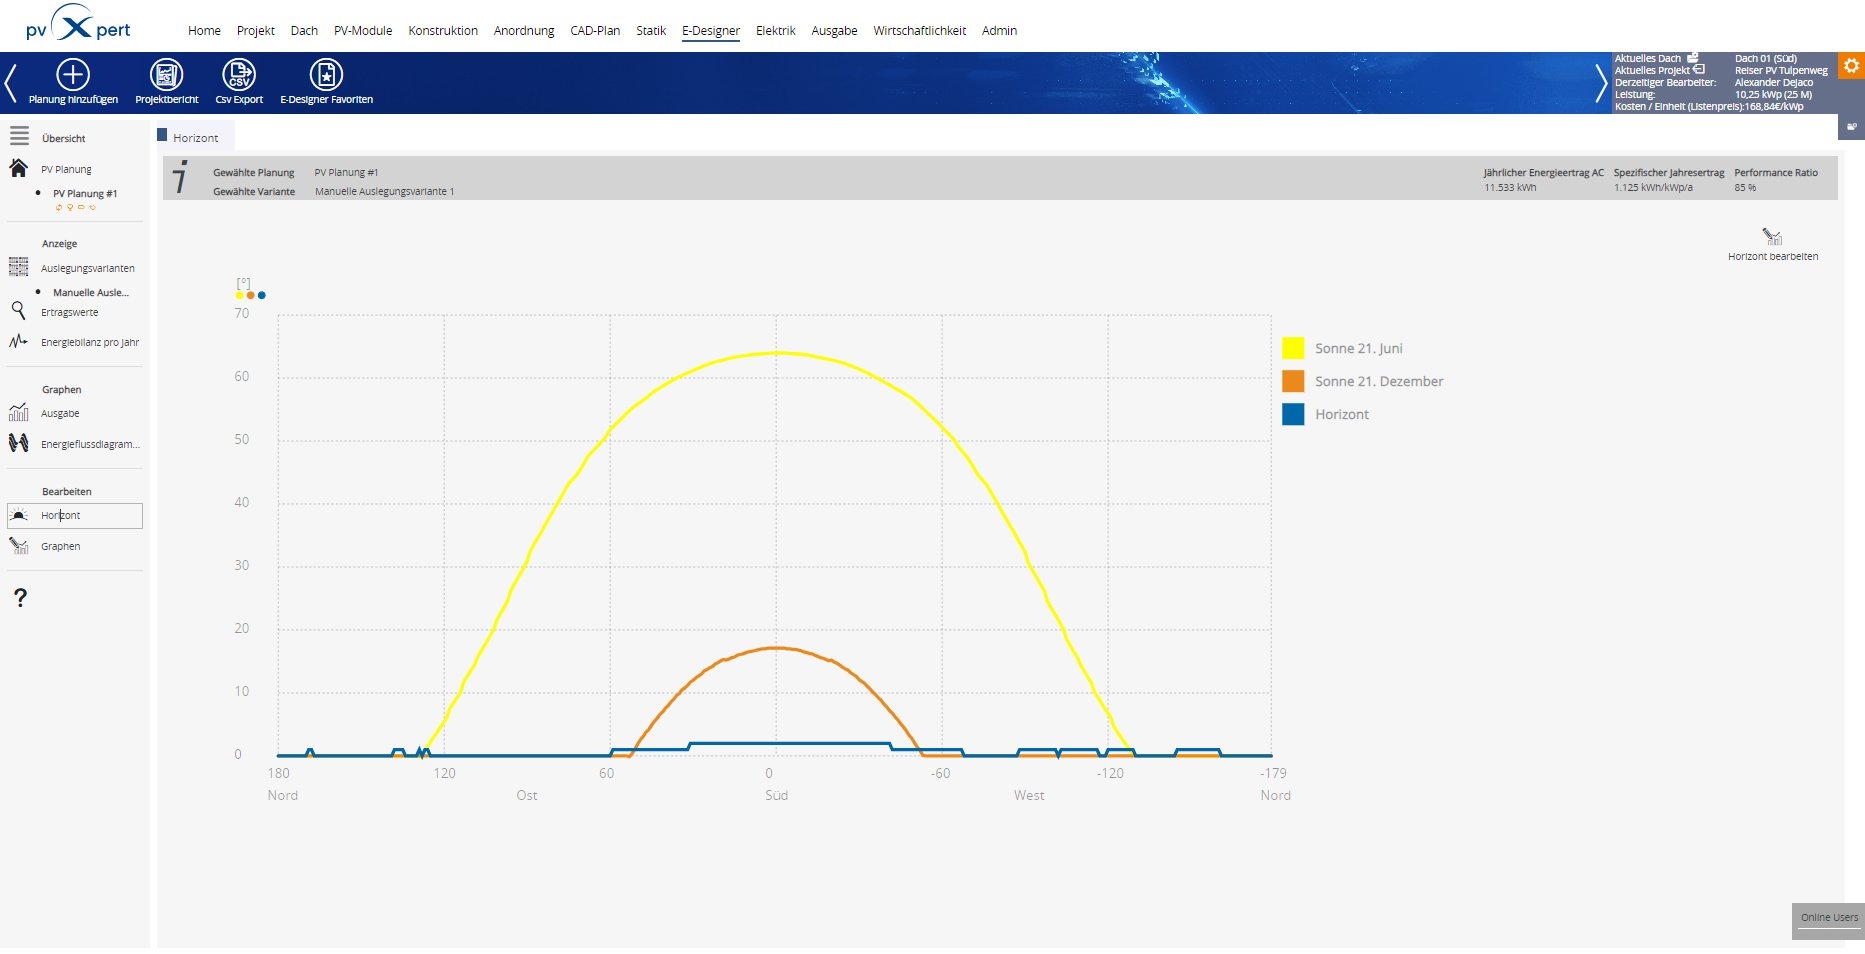Image resolution: width=1865 pixels, height=954 pixels.
Task: Toggle the yellow Sonne 21. Juni curve dot
Action: [238, 294]
